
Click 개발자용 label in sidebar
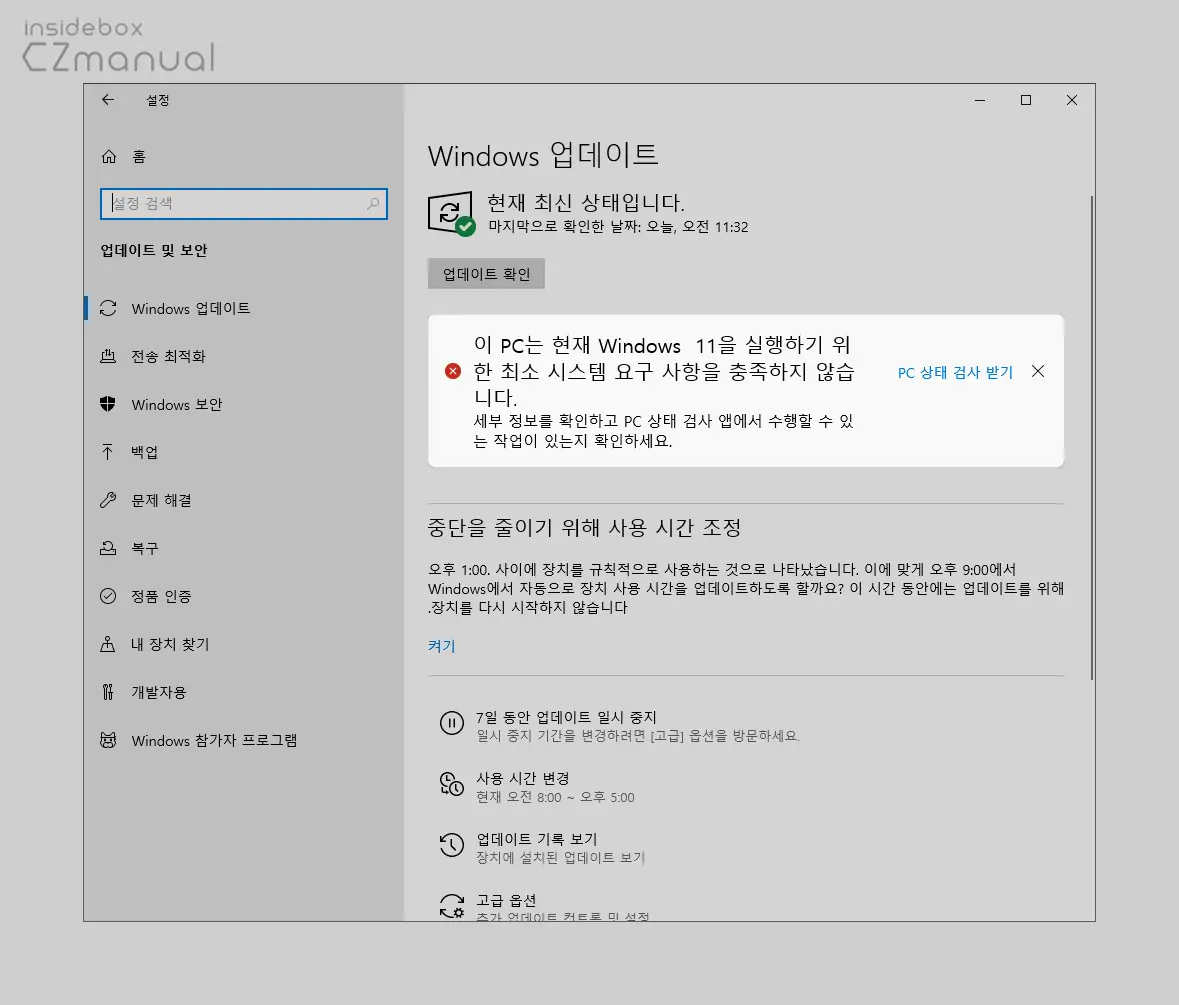(x=159, y=692)
